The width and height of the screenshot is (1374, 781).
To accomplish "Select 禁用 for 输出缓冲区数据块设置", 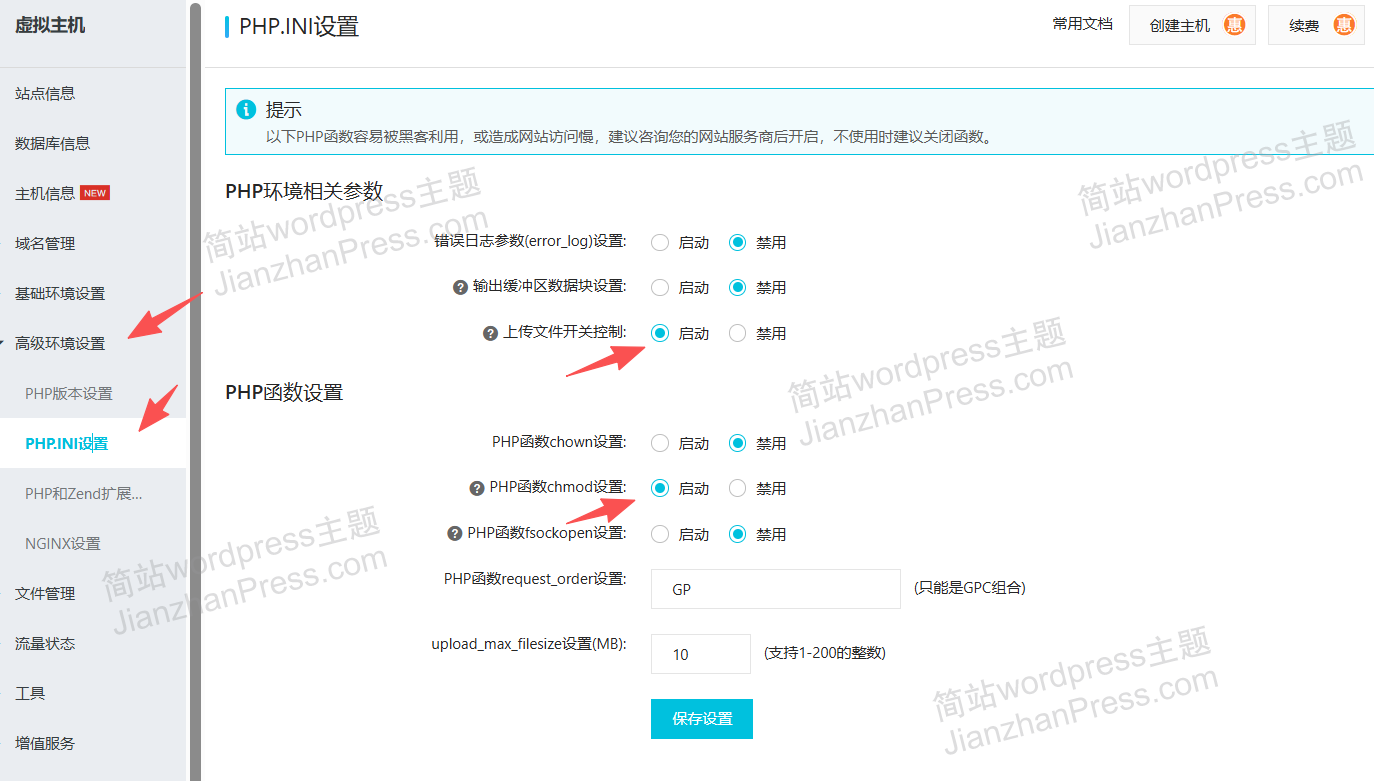I will click(738, 287).
